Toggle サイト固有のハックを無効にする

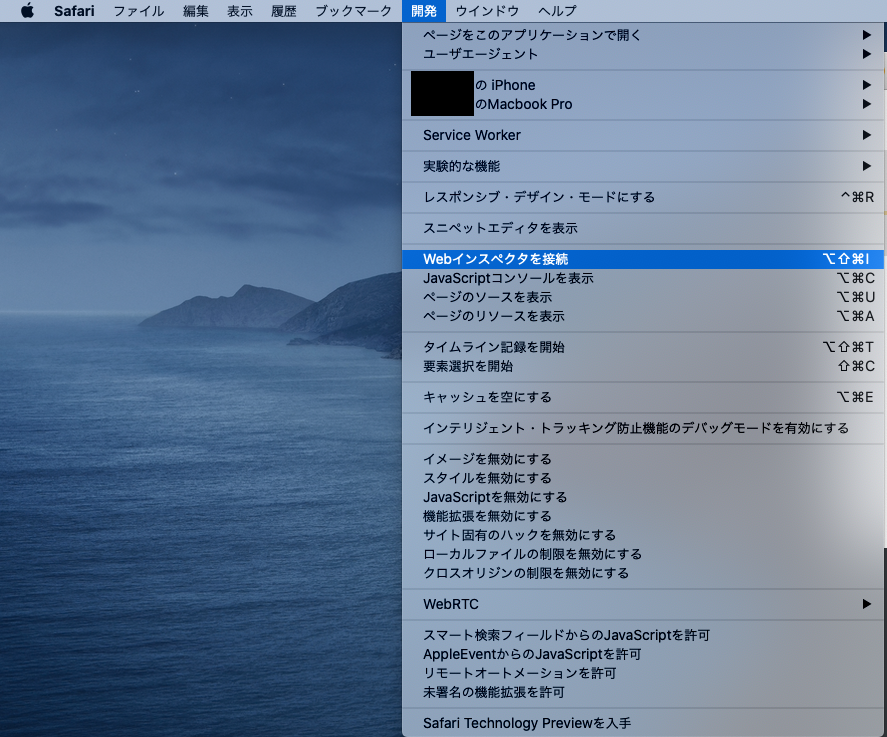click(643, 535)
